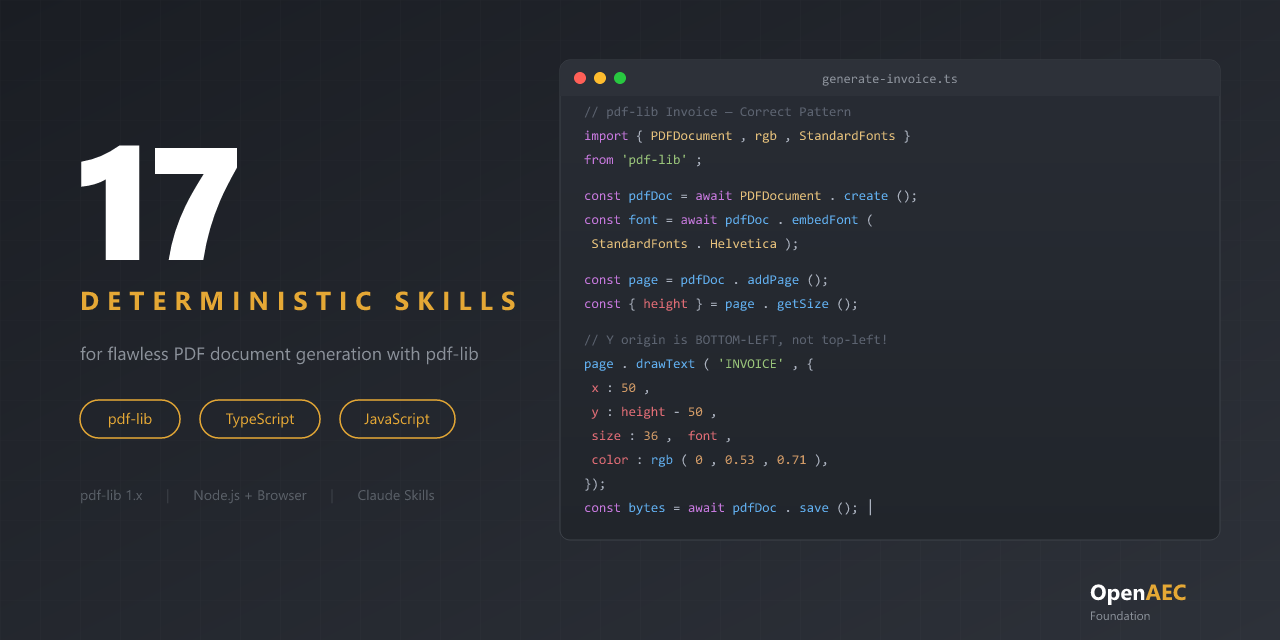The width and height of the screenshot is (1280, 640).
Task: Click the red traffic light circle
Action: (x=580, y=77)
